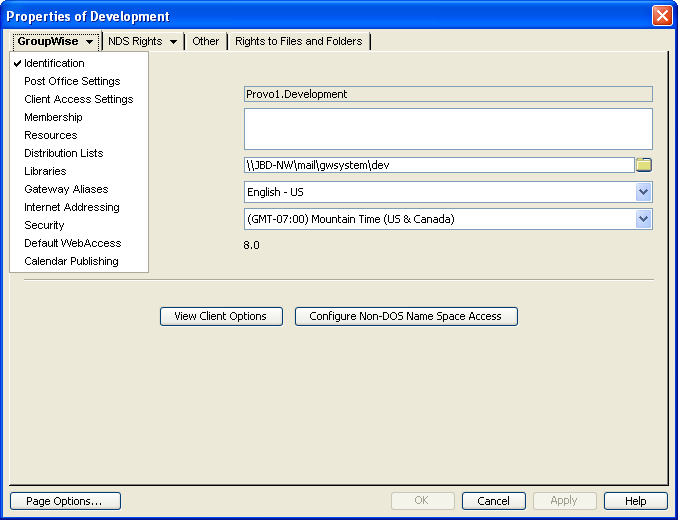Open the English - US language dropdown
Screen dimensions: 678x520
[x=643, y=192]
